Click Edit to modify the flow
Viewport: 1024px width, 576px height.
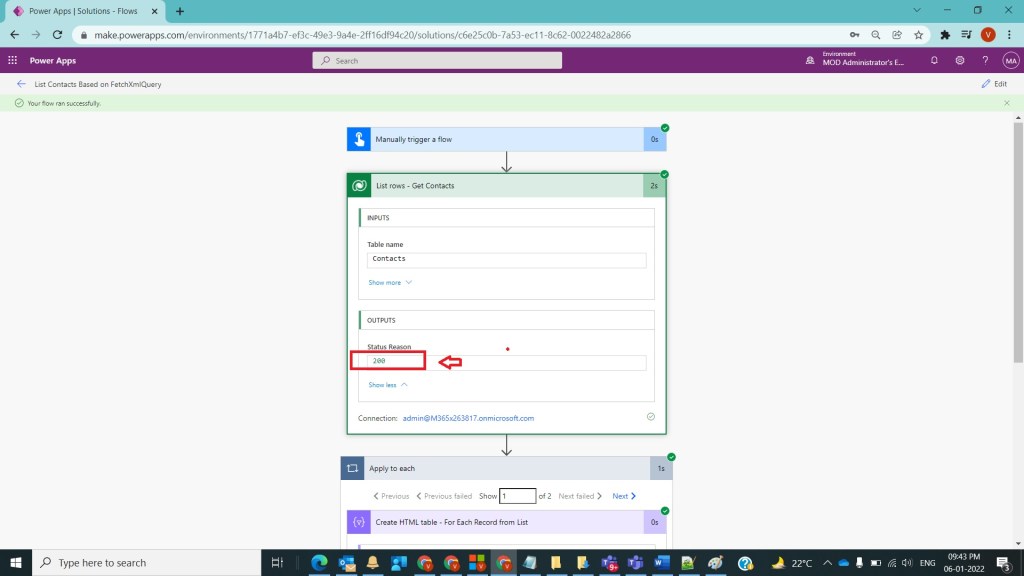(x=994, y=84)
